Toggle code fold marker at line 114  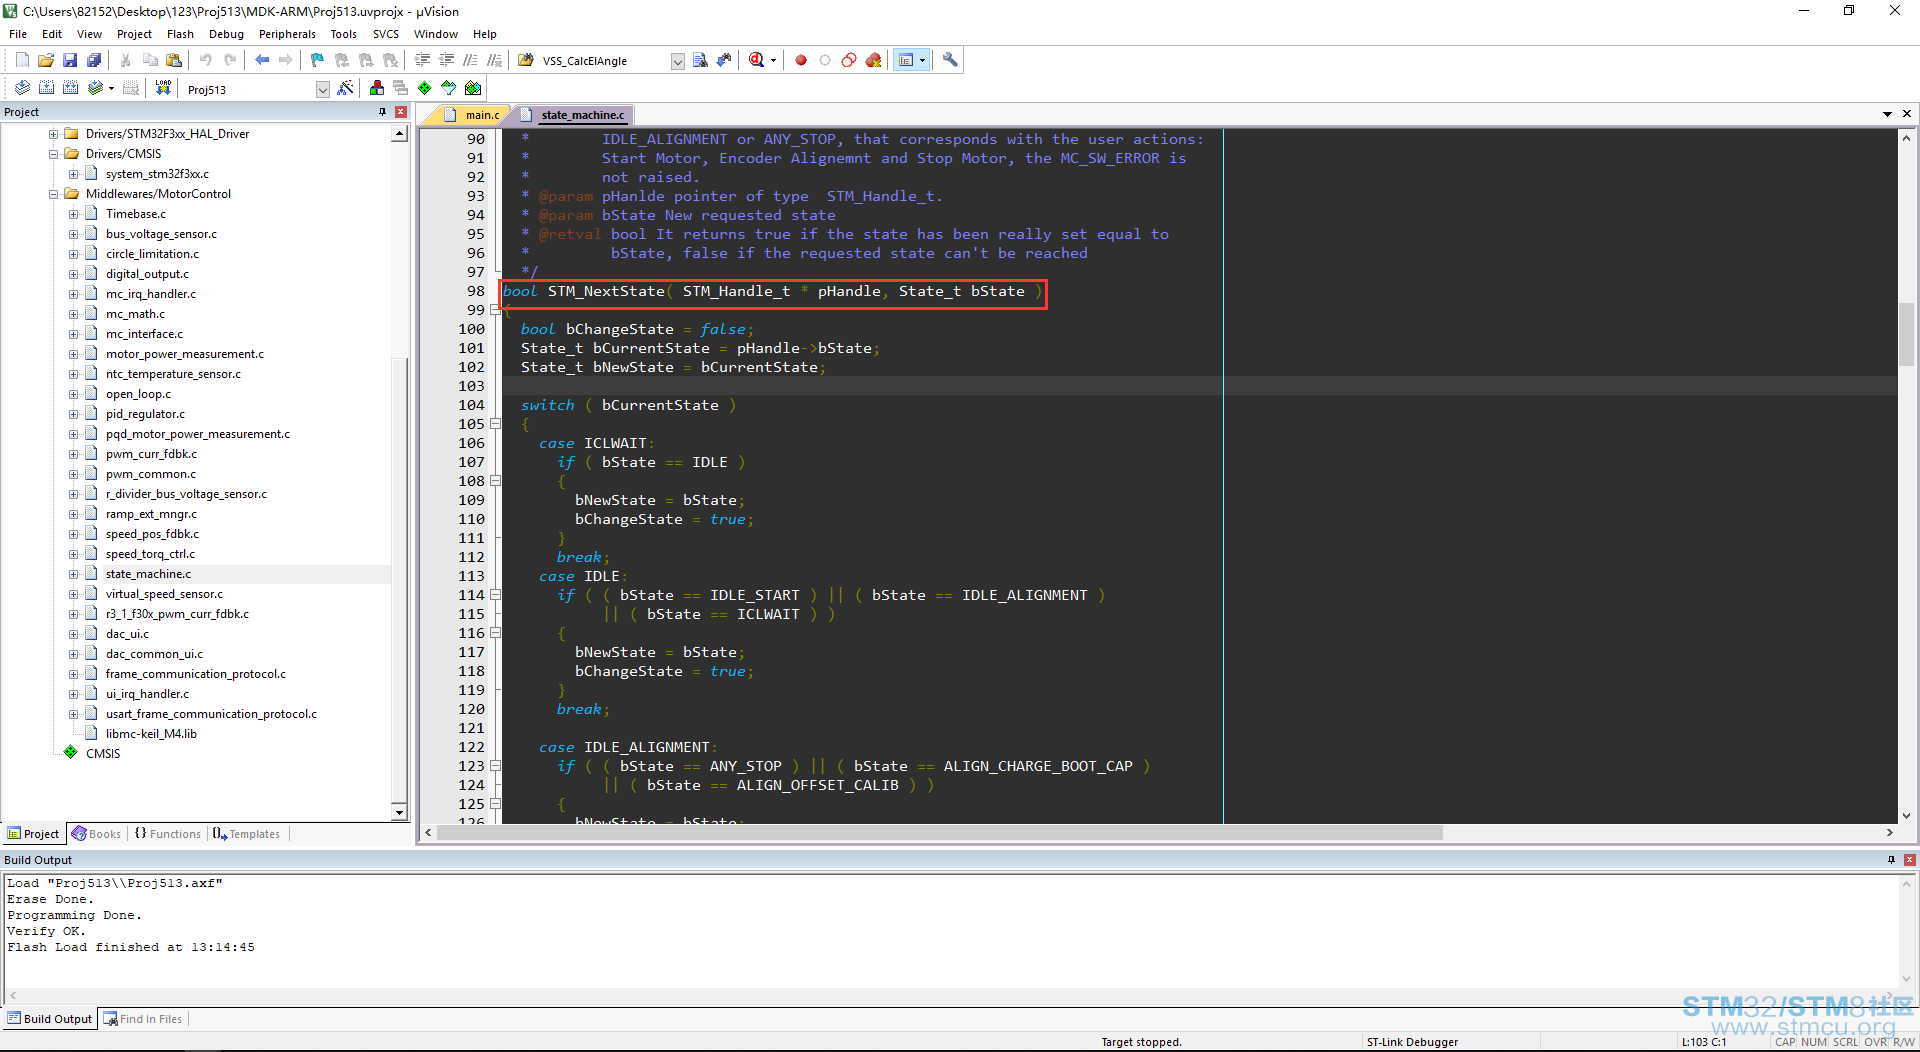[495, 595]
